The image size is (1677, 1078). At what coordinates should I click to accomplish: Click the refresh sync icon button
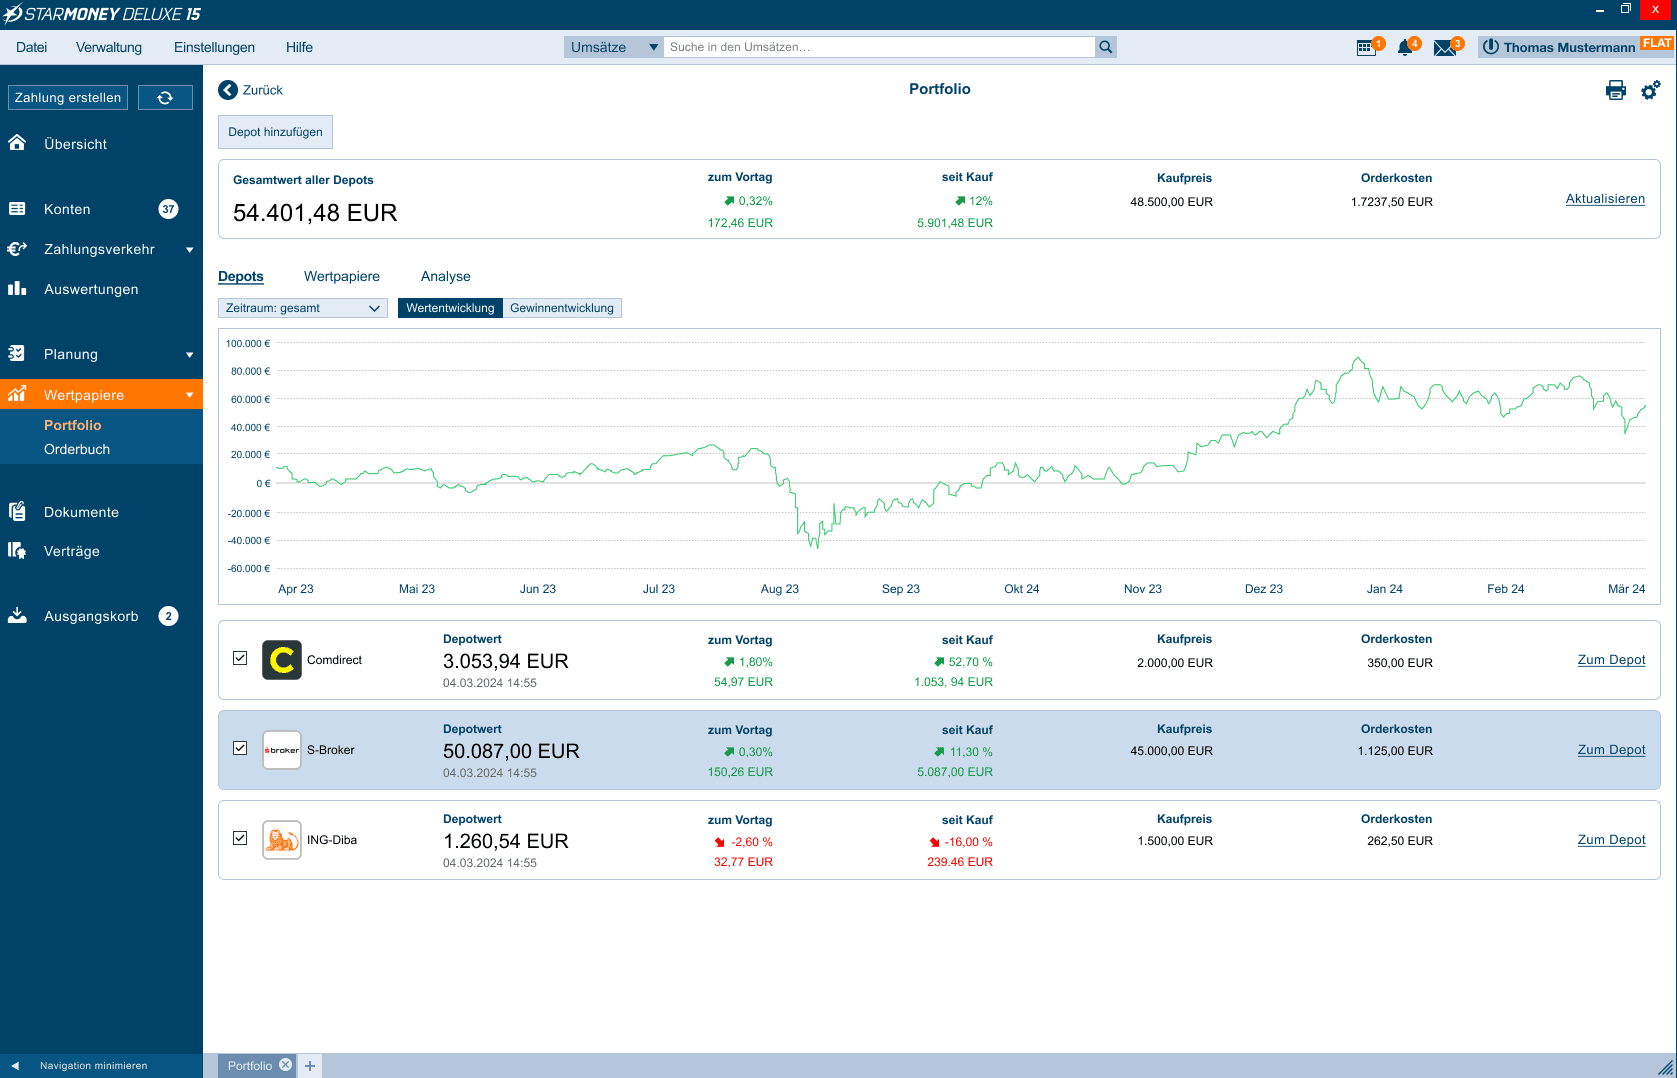click(165, 97)
